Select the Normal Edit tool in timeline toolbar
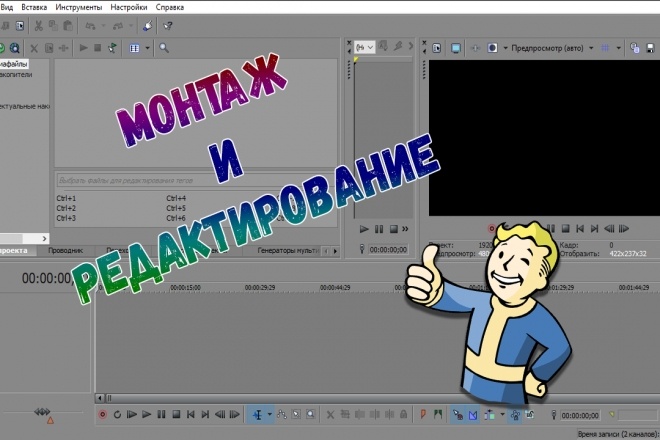 click(258, 415)
